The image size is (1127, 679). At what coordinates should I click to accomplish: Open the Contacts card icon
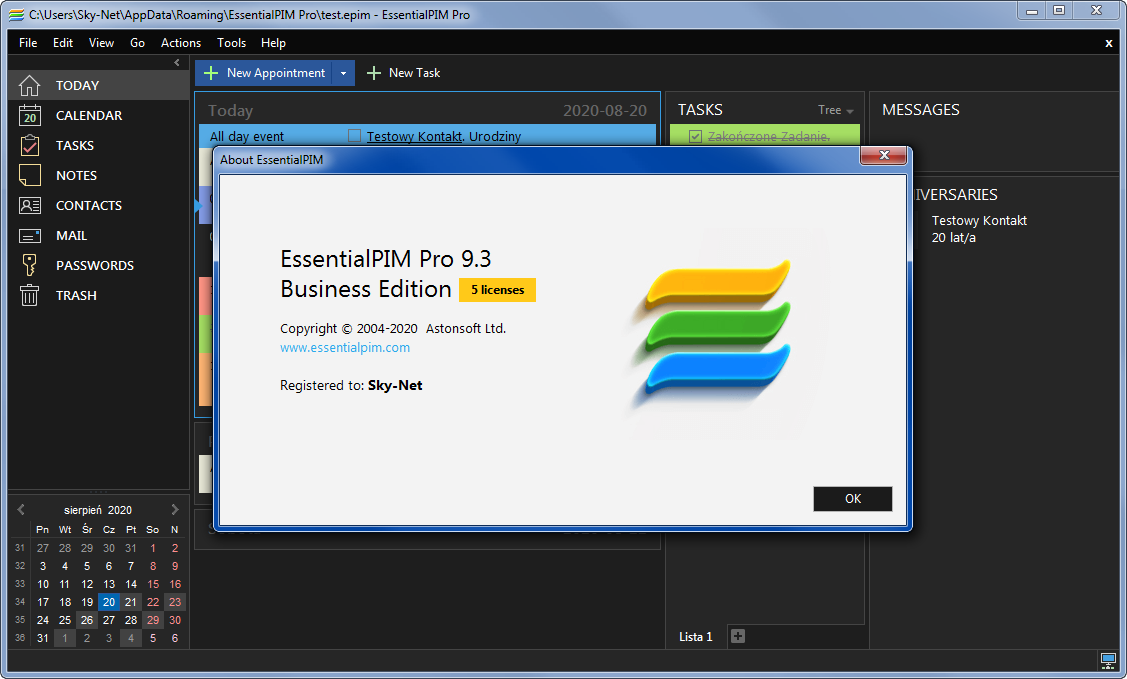[x=29, y=205]
